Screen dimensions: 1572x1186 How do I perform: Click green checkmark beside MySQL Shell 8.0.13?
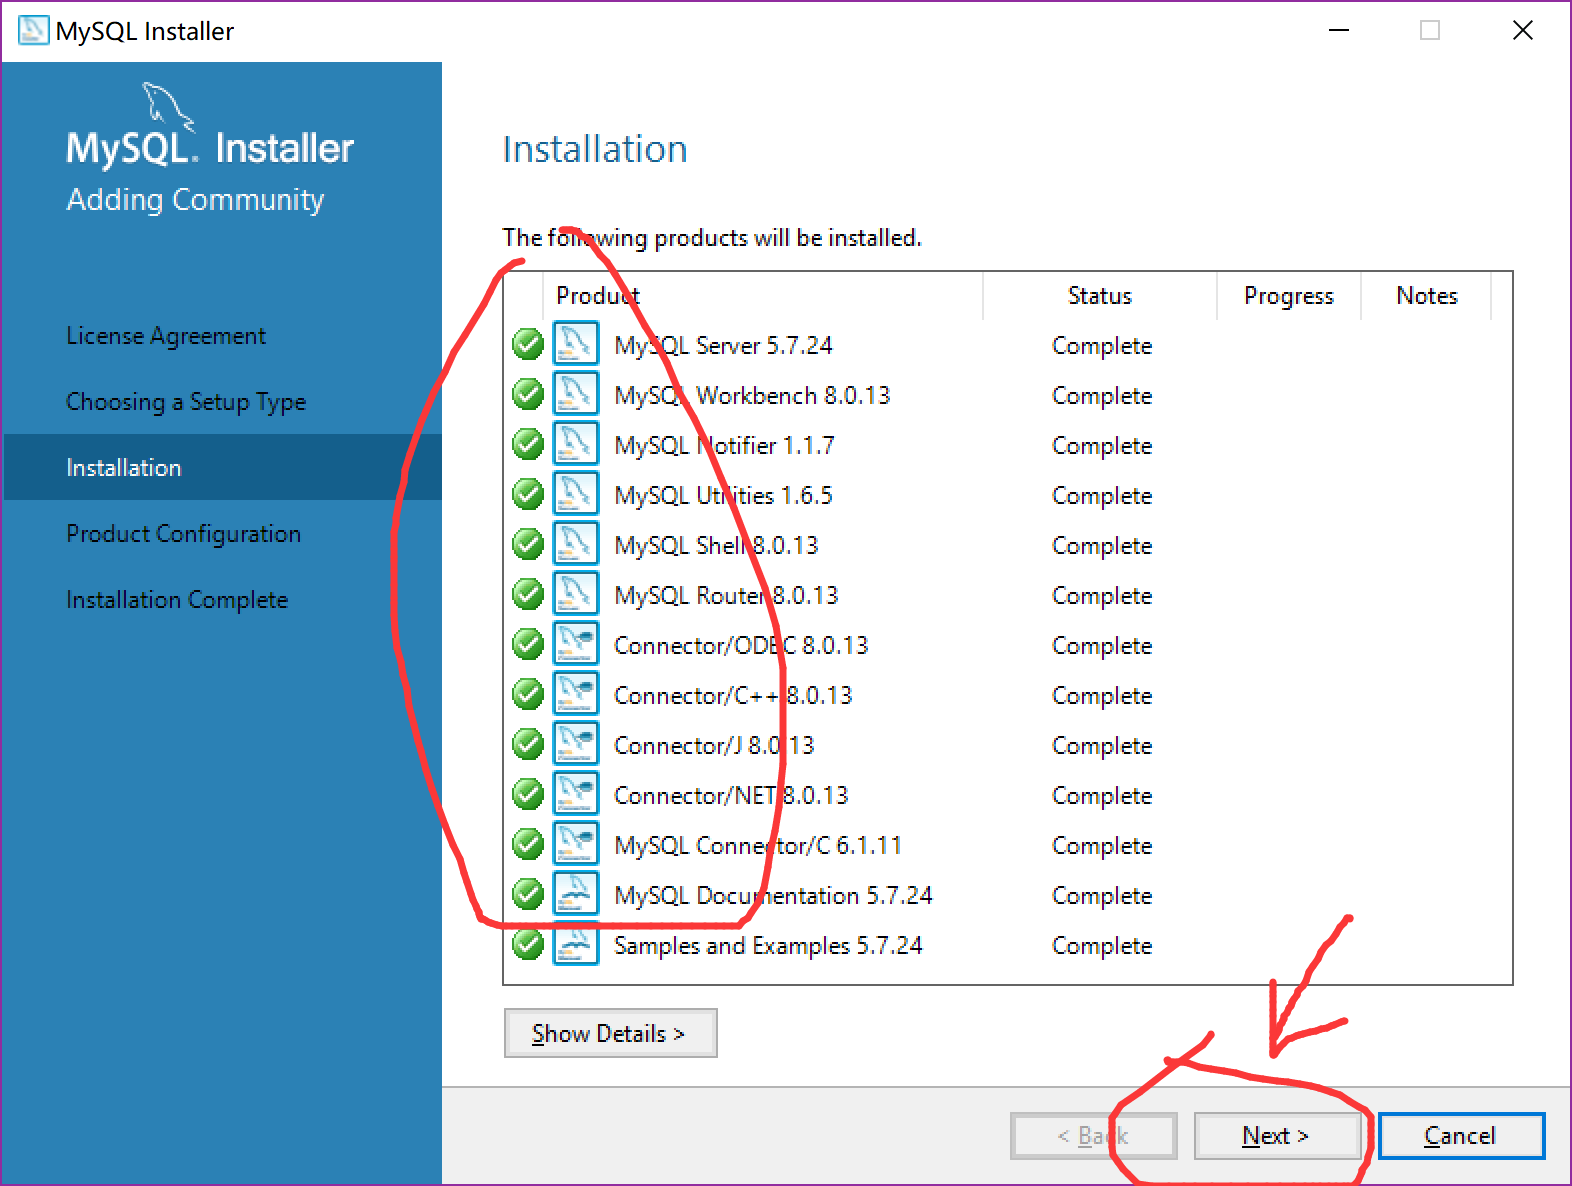pyautogui.click(x=528, y=544)
